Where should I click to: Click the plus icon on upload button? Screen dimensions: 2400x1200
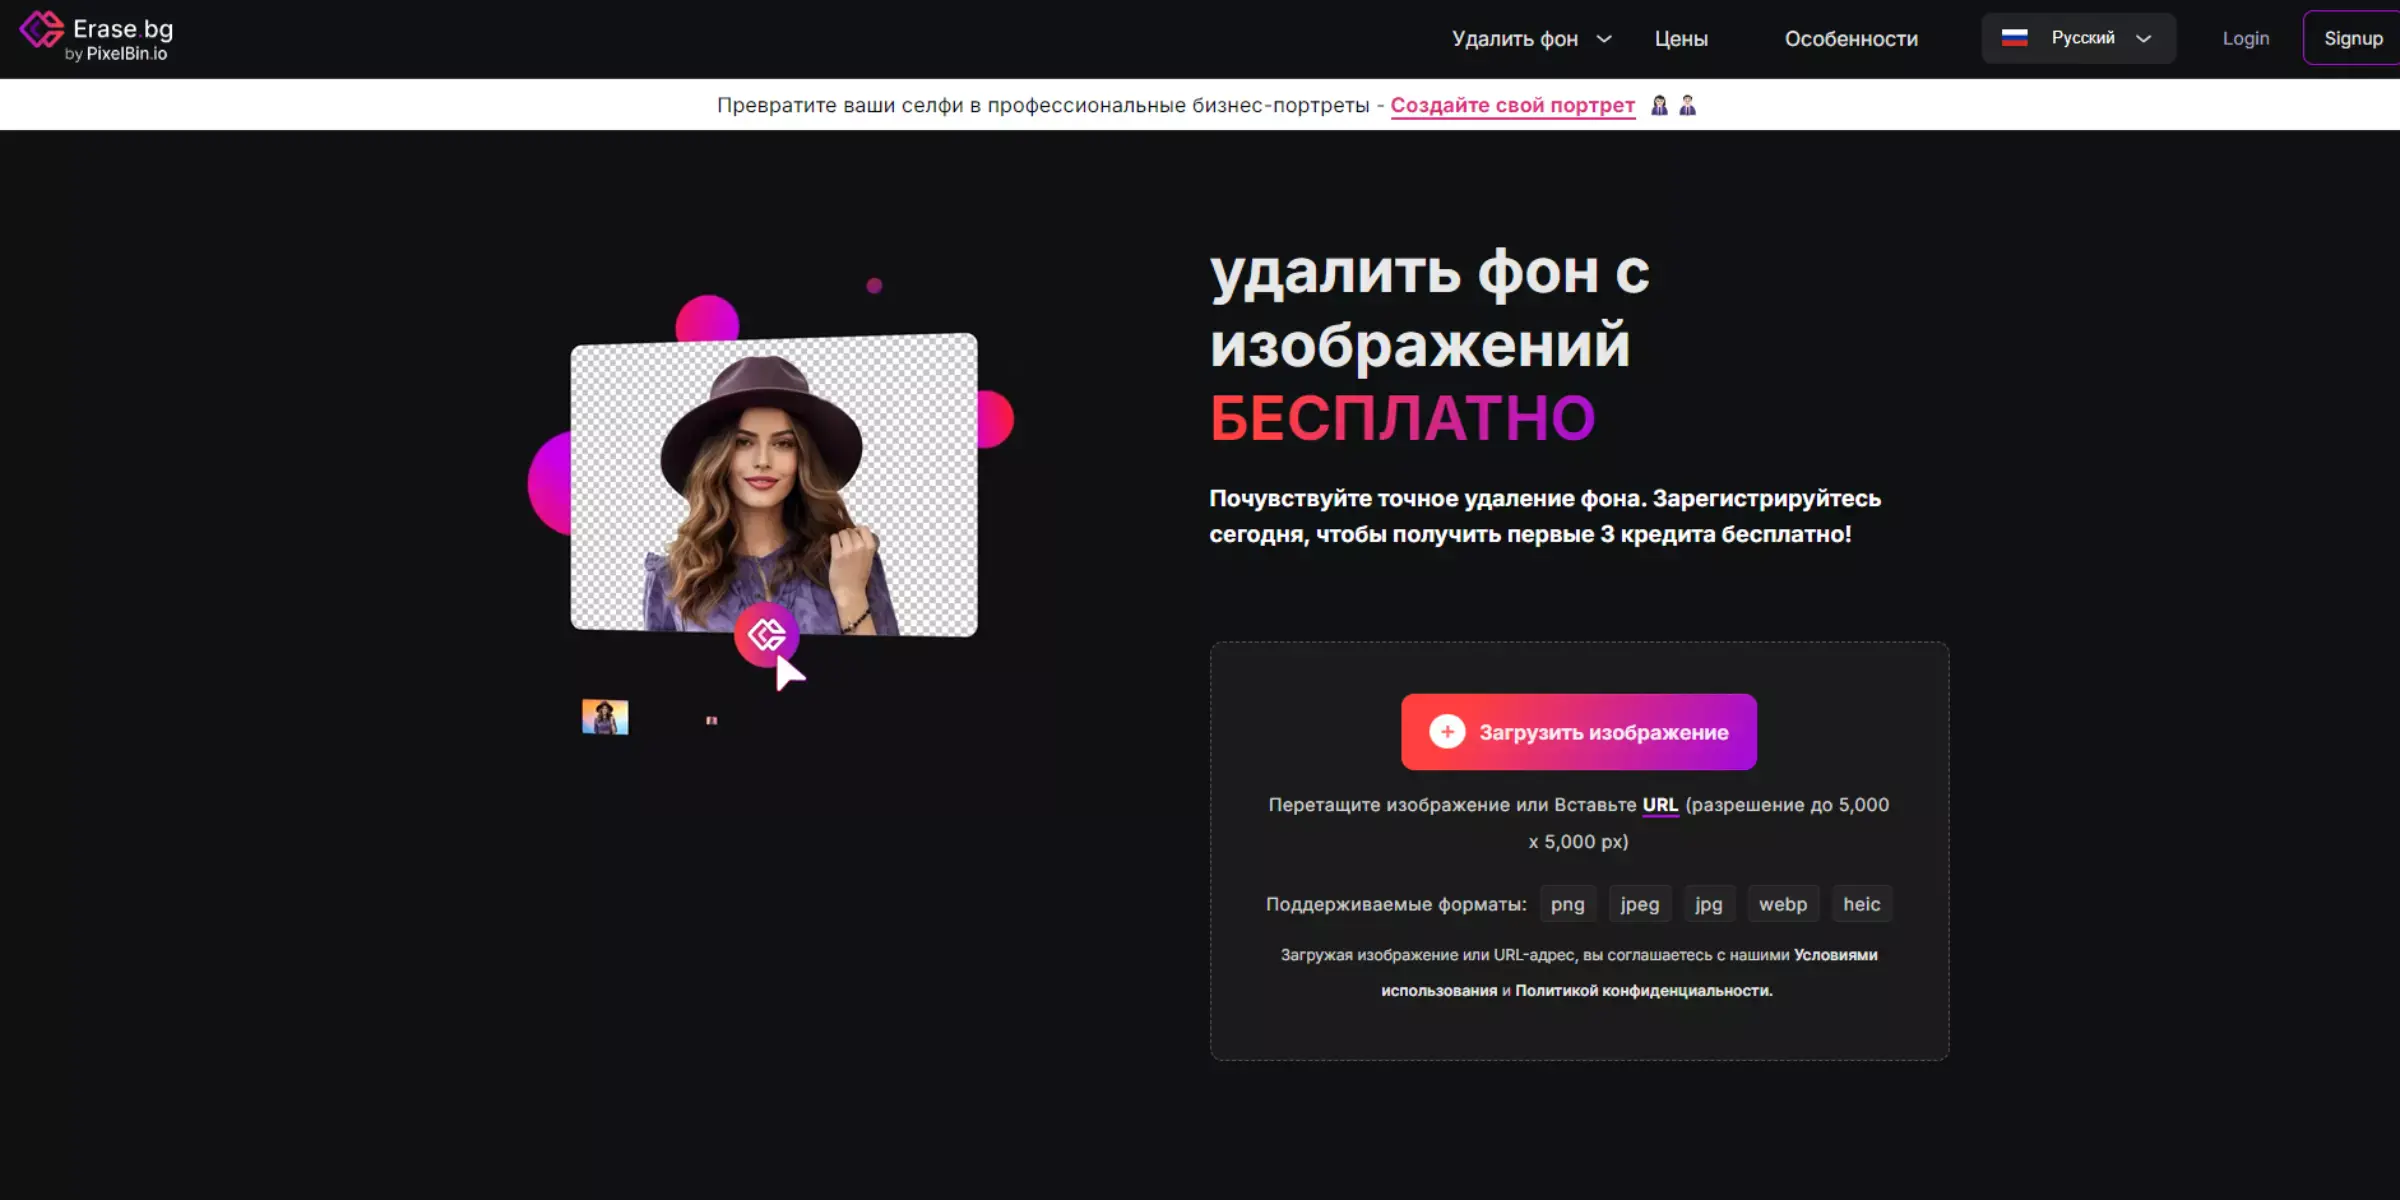pos(1446,732)
